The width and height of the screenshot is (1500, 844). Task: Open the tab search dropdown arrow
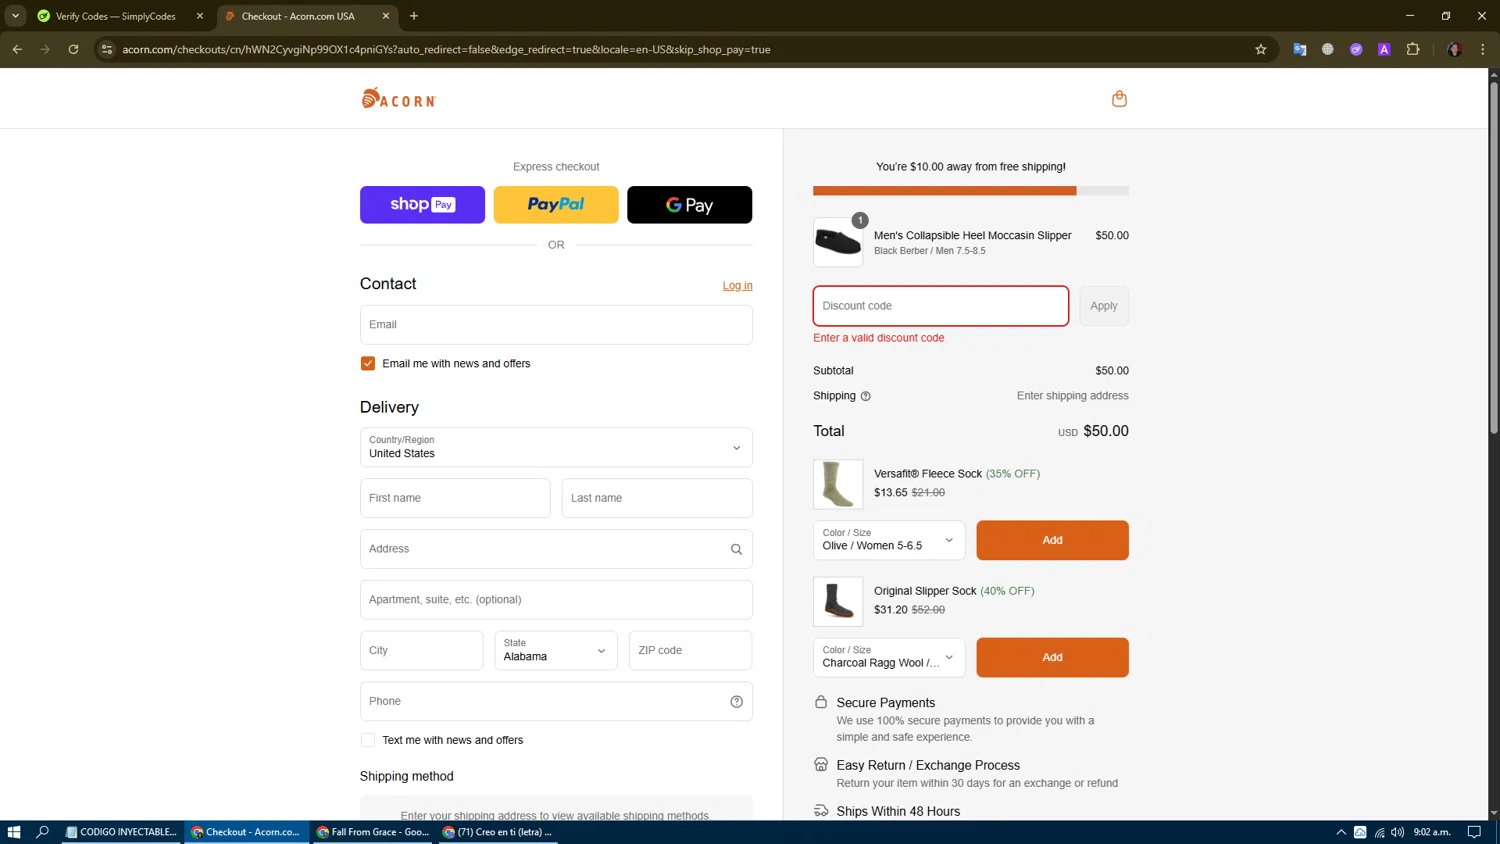click(x=15, y=16)
